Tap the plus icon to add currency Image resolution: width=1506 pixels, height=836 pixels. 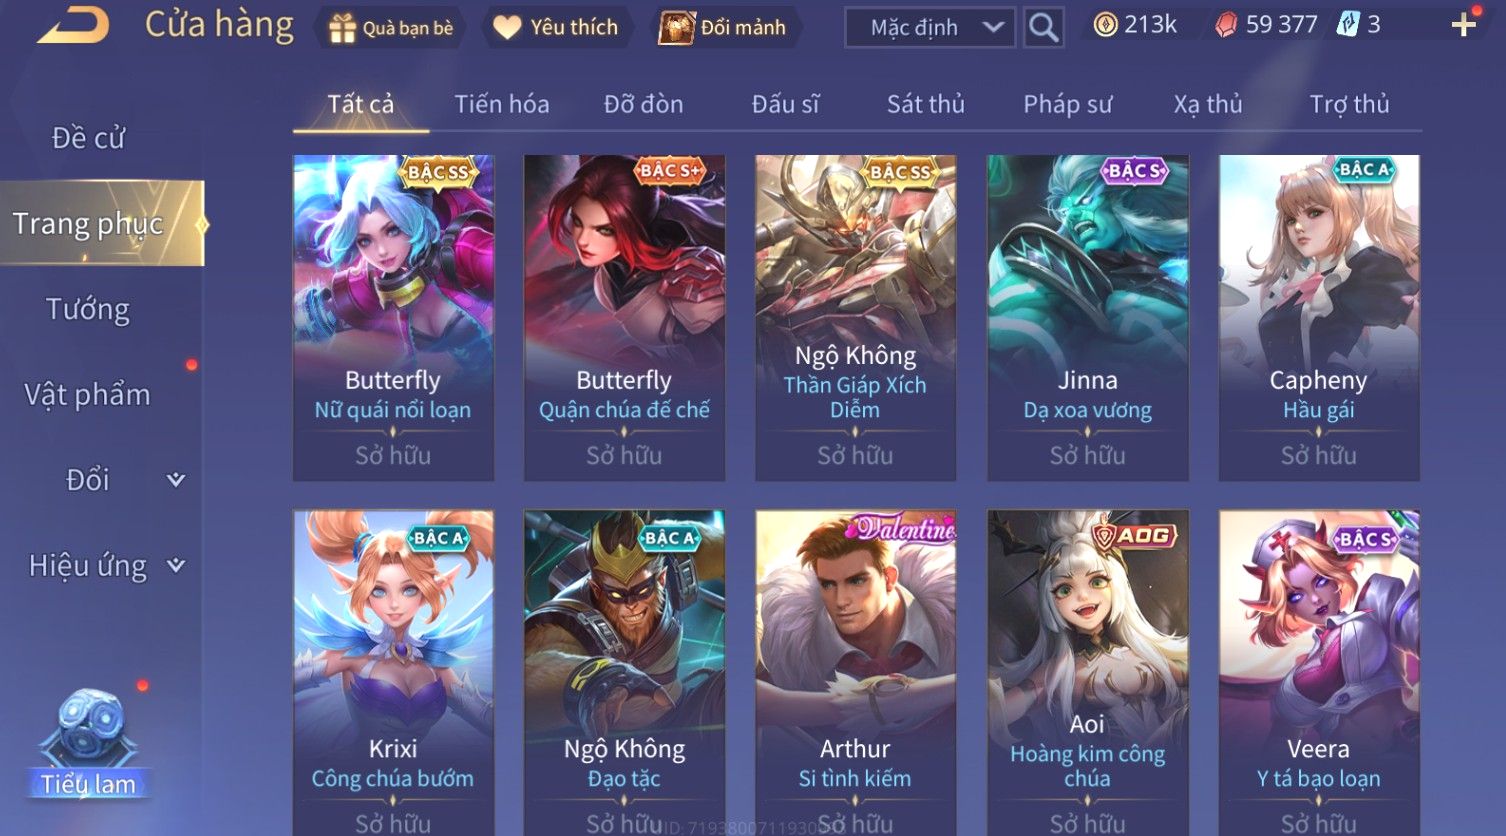click(x=1464, y=25)
